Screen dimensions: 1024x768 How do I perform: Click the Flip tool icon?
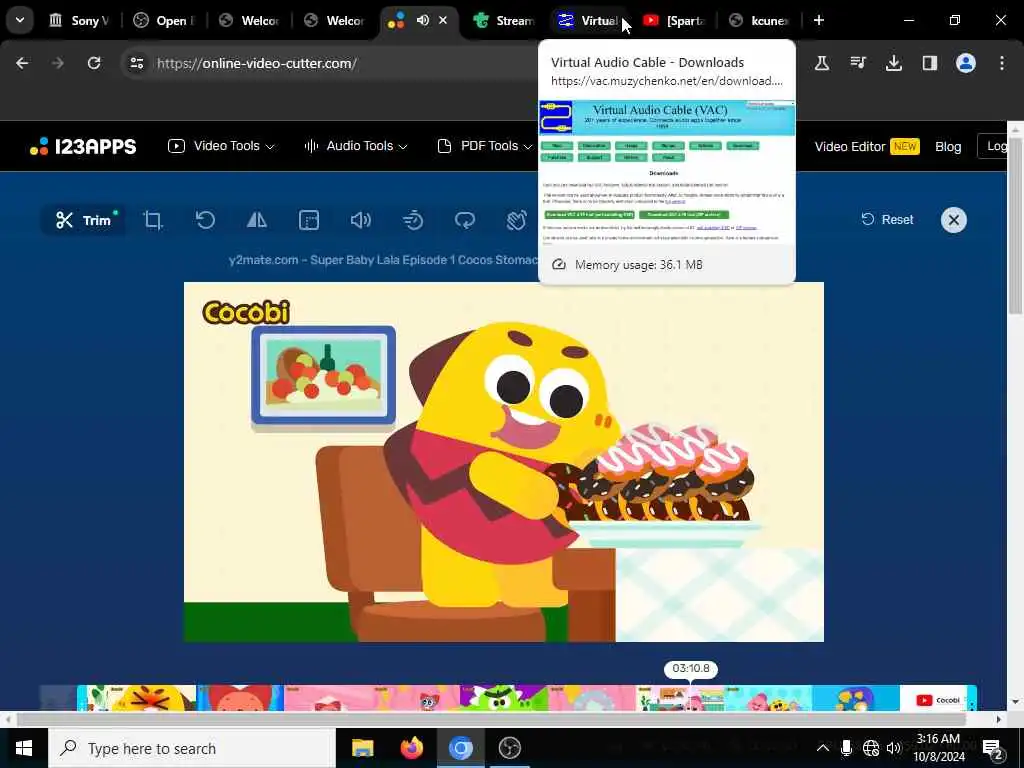pyautogui.click(x=257, y=220)
